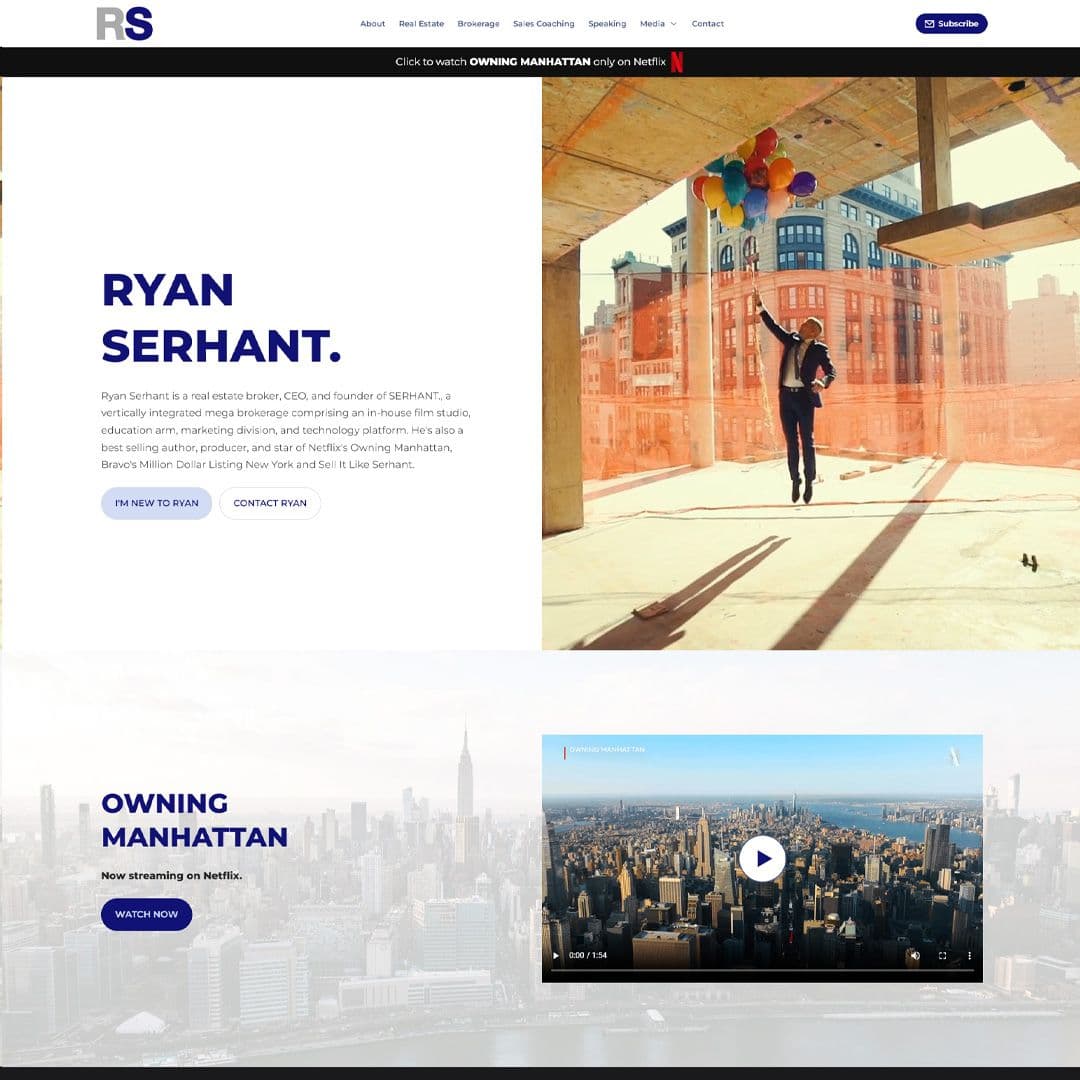
Task: Click the CONTACT RYAN button
Action: [270, 503]
